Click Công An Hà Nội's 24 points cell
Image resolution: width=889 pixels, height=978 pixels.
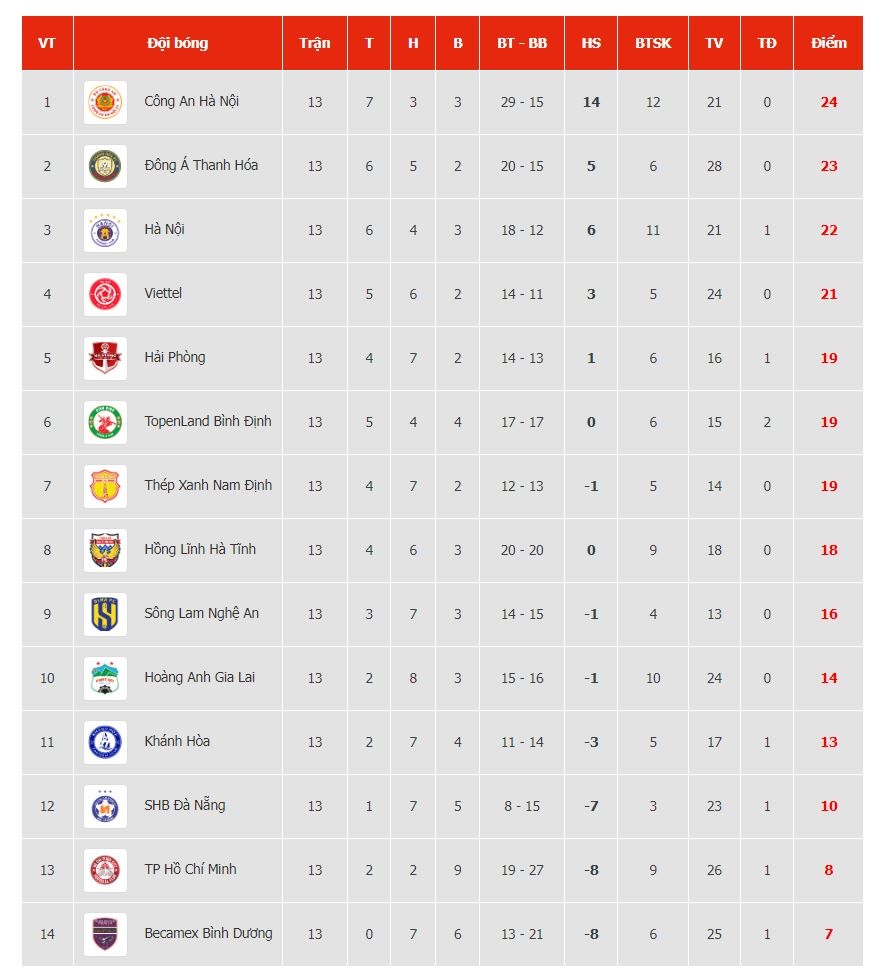pos(828,102)
